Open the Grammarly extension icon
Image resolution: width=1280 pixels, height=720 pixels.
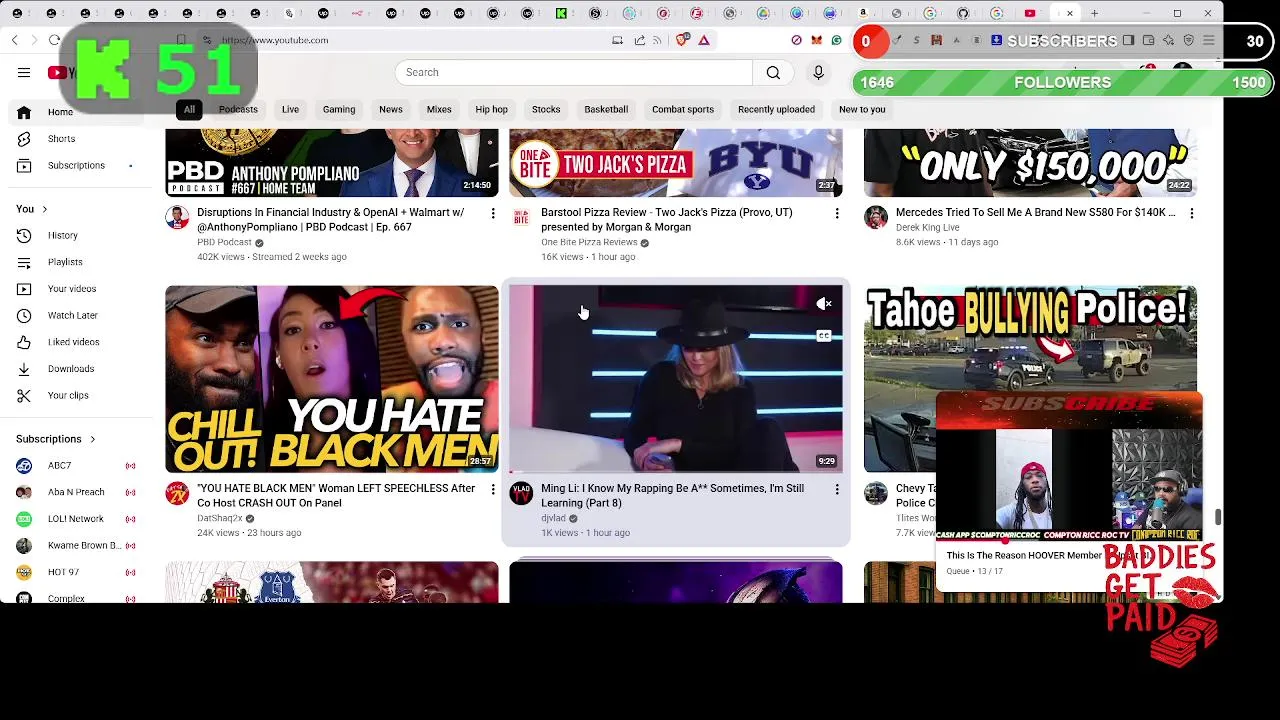836,40
